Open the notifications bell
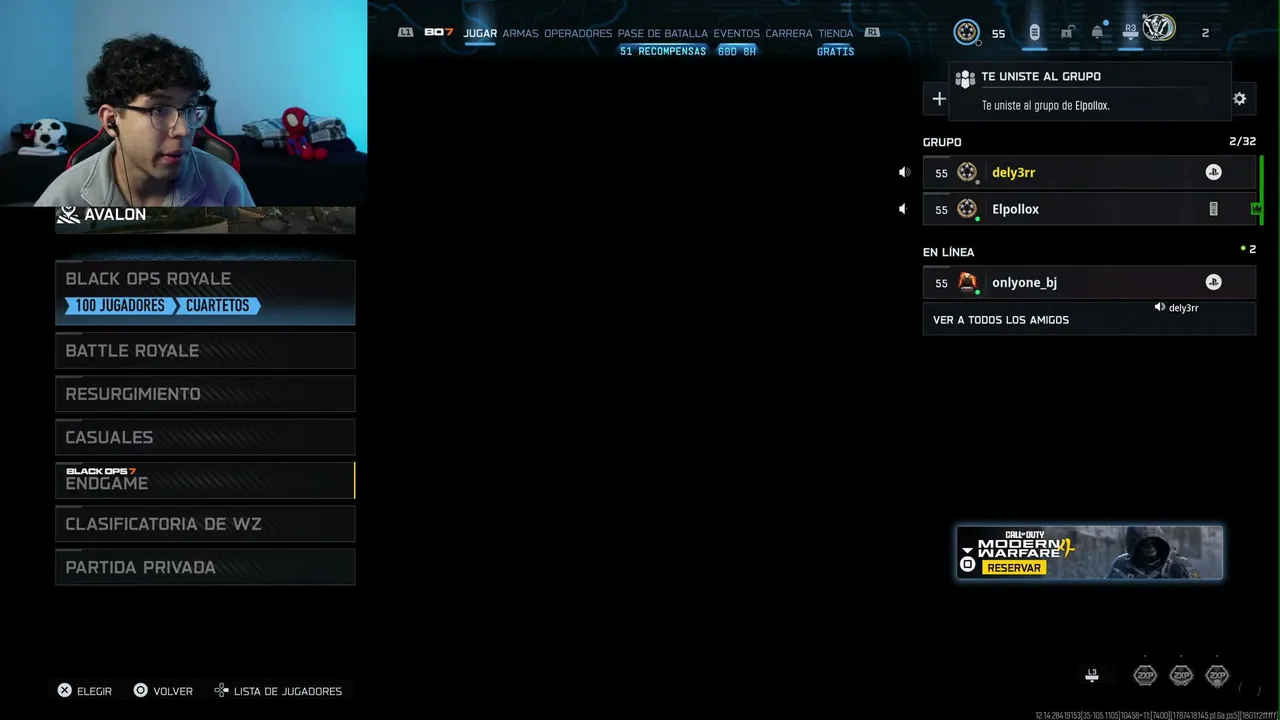Viewport: 1280px width, 720px height. (x=1097, y=32)
